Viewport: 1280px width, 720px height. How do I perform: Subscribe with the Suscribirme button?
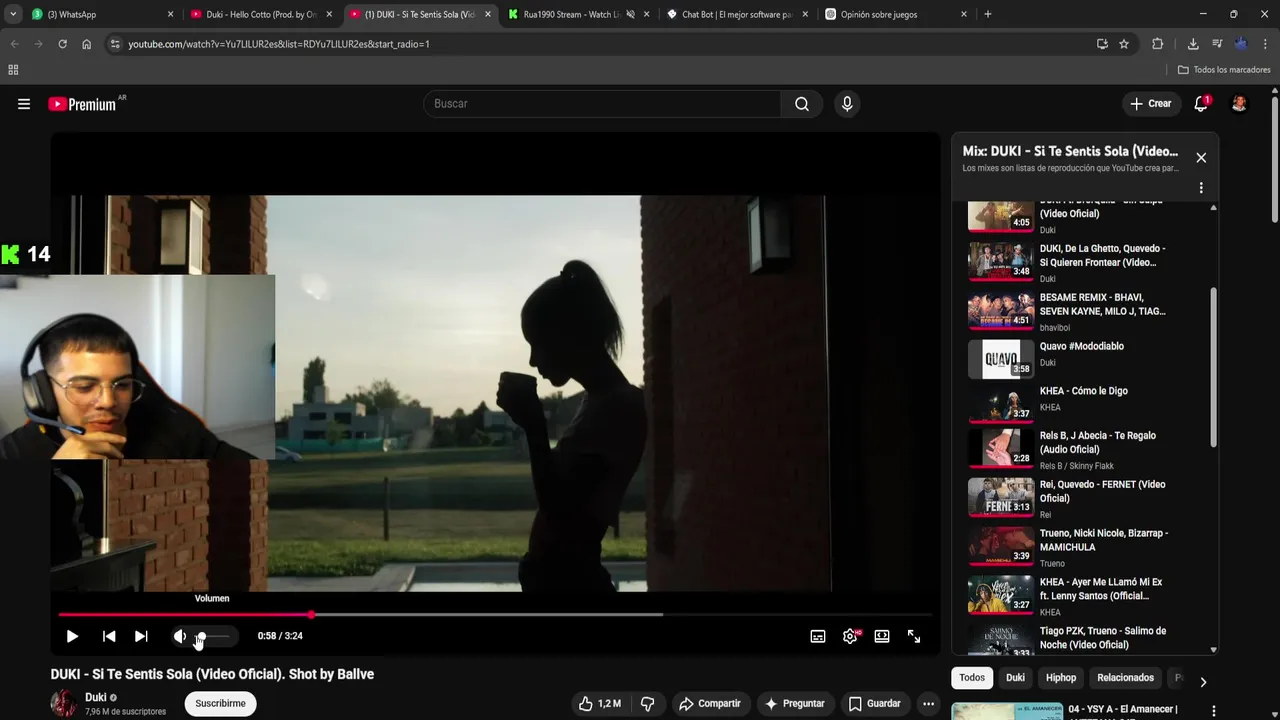220,703
